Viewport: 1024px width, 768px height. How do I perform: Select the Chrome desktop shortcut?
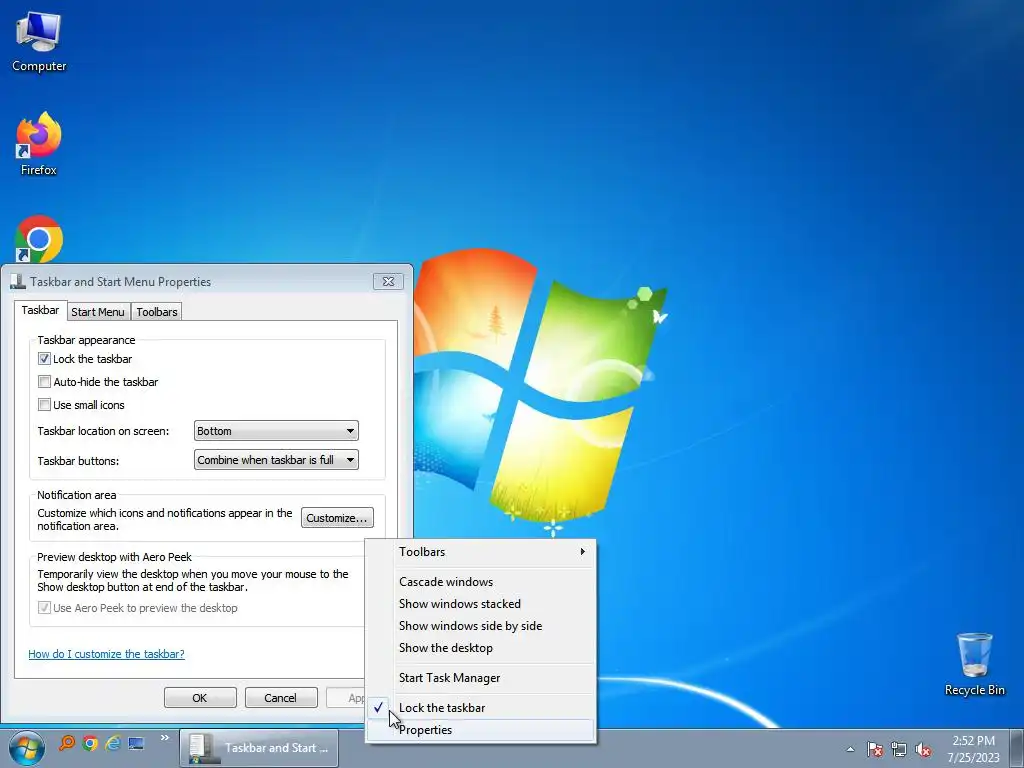tap(39, 239)
